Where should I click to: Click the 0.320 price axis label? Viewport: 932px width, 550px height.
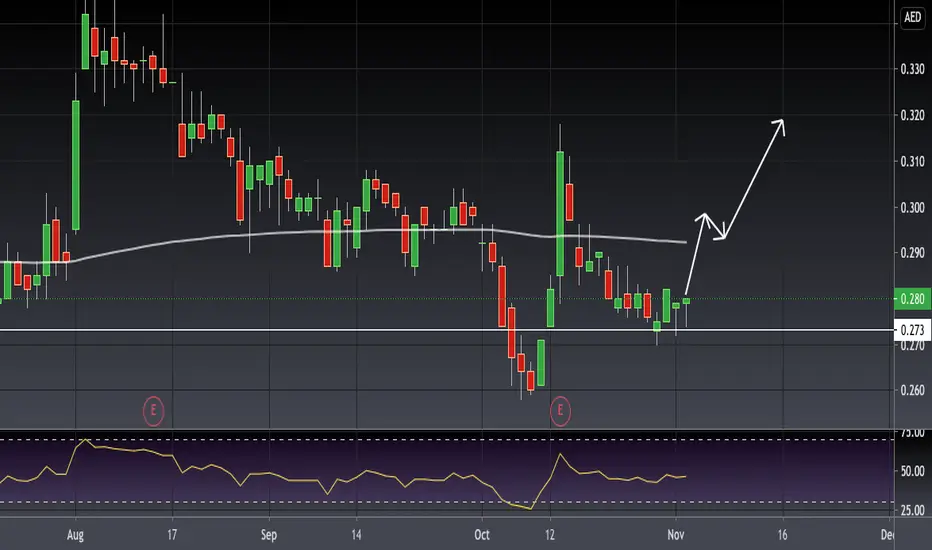[912, 115]
